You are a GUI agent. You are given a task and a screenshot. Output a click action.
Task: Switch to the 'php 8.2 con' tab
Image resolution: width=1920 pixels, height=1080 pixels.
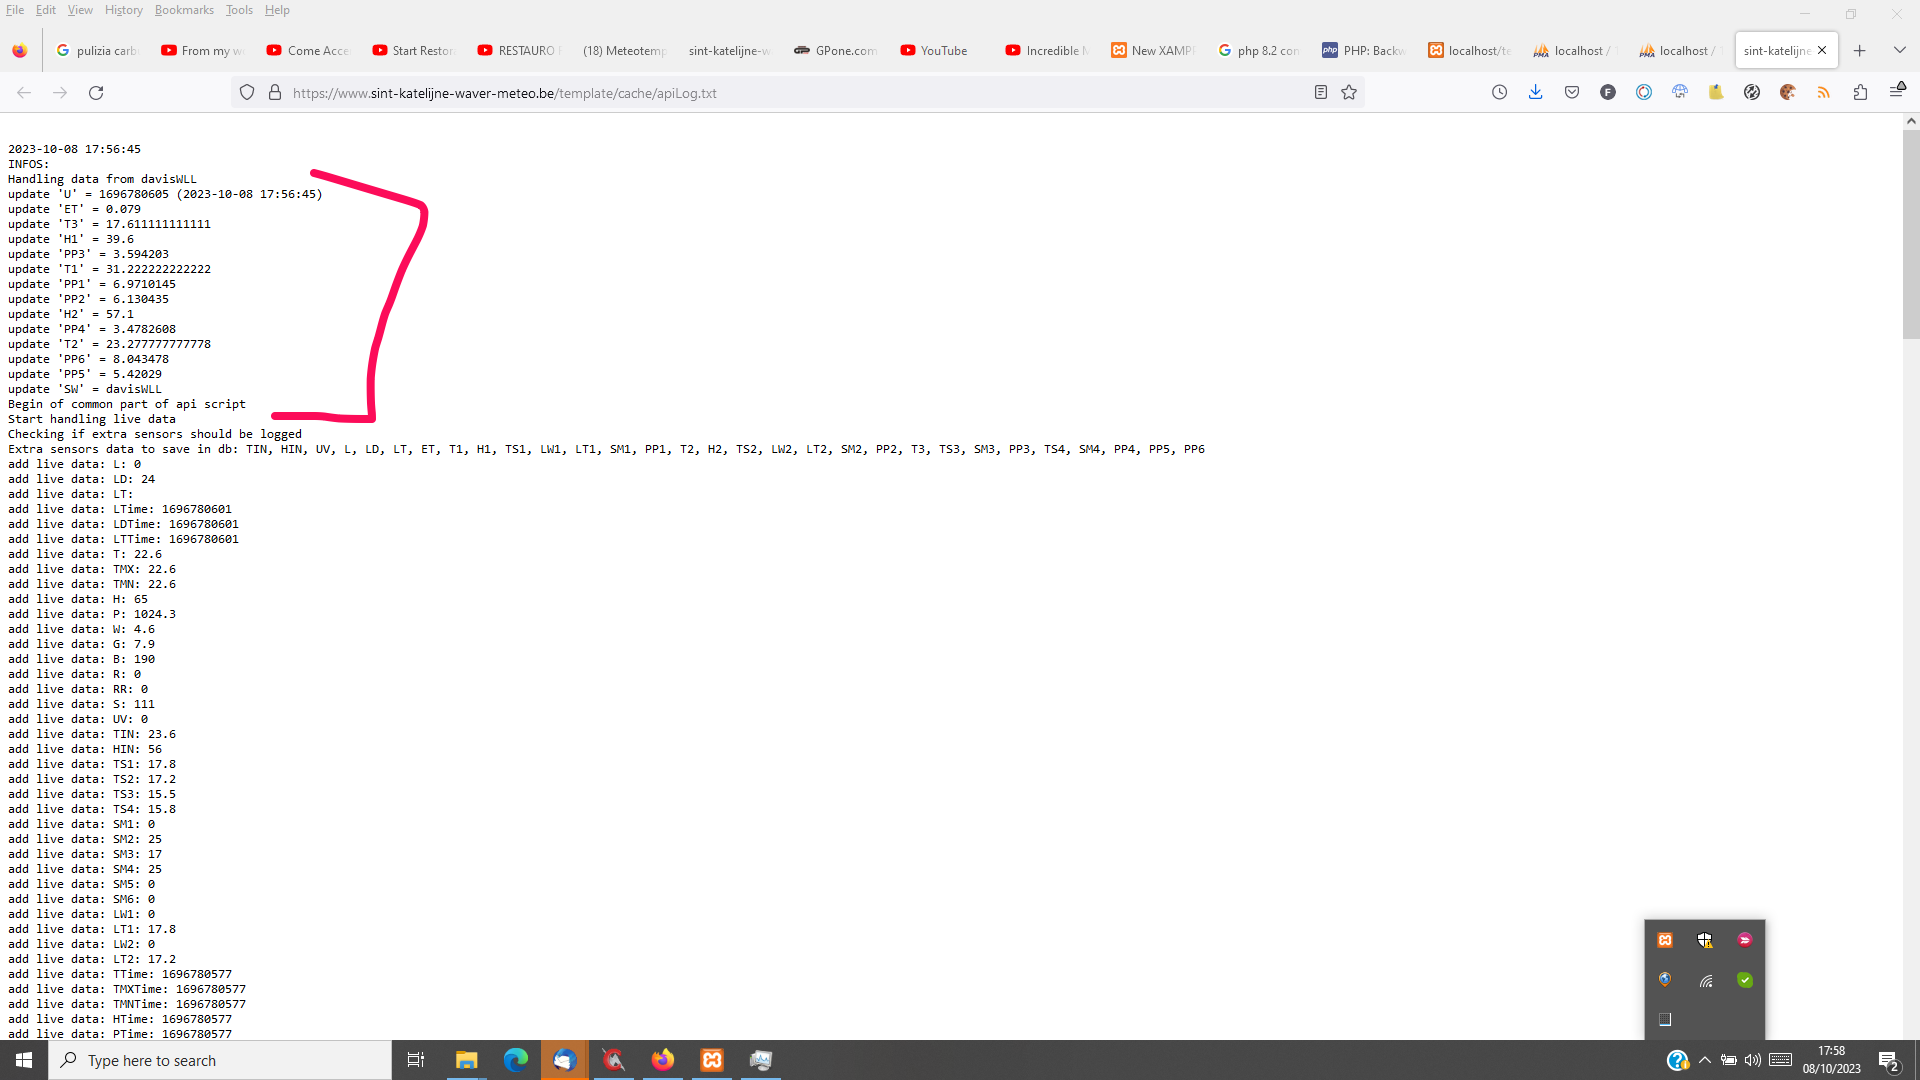[1258, 50]
